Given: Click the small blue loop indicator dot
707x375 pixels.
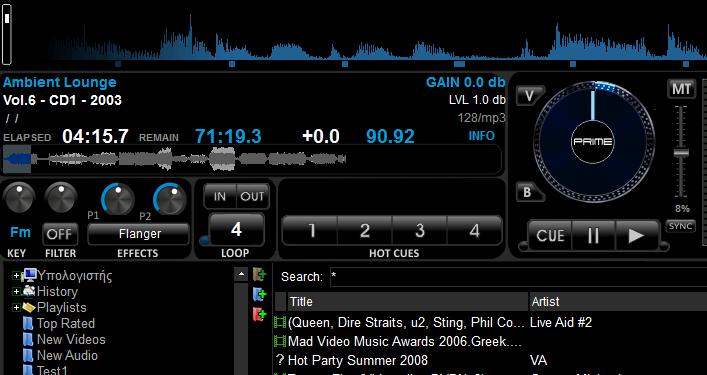Looking at the screenshot, I should click(205, 240).
